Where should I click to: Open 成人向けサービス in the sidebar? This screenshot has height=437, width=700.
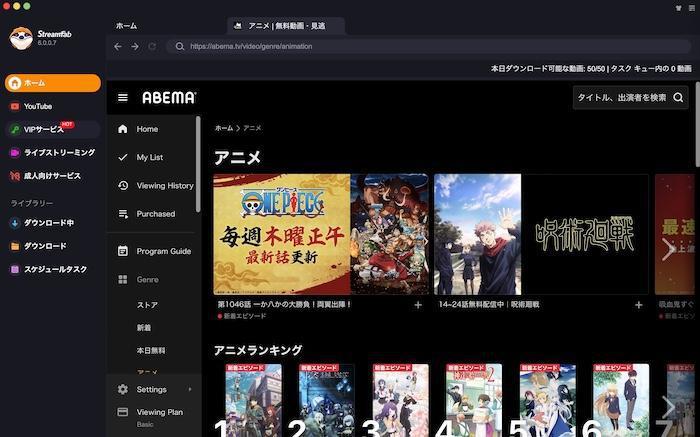tap(53, 176)
